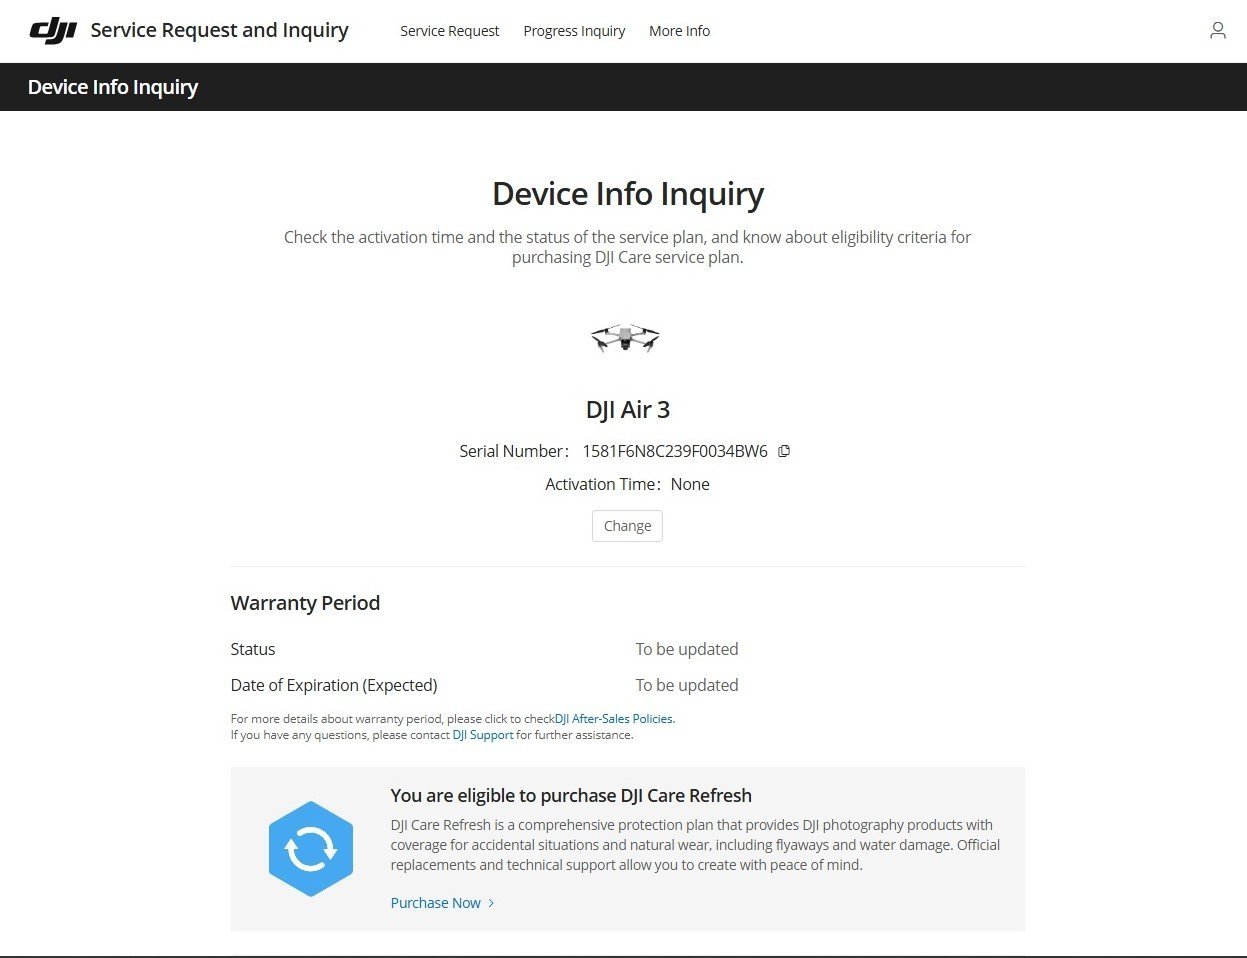1247x958 pixels.
Task: Click the blue DJI Care Refresh hexagon icon
Action: point(311,849)
